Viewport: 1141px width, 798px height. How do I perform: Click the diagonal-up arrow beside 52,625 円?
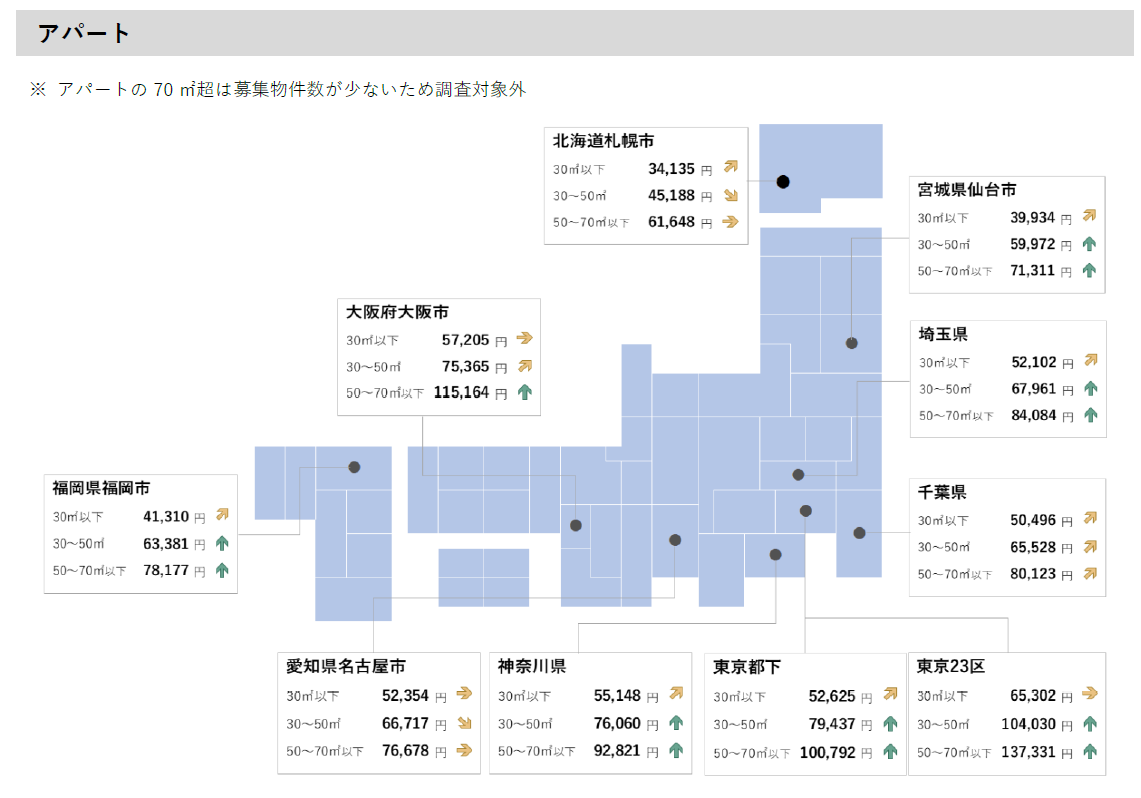point(890,694)
